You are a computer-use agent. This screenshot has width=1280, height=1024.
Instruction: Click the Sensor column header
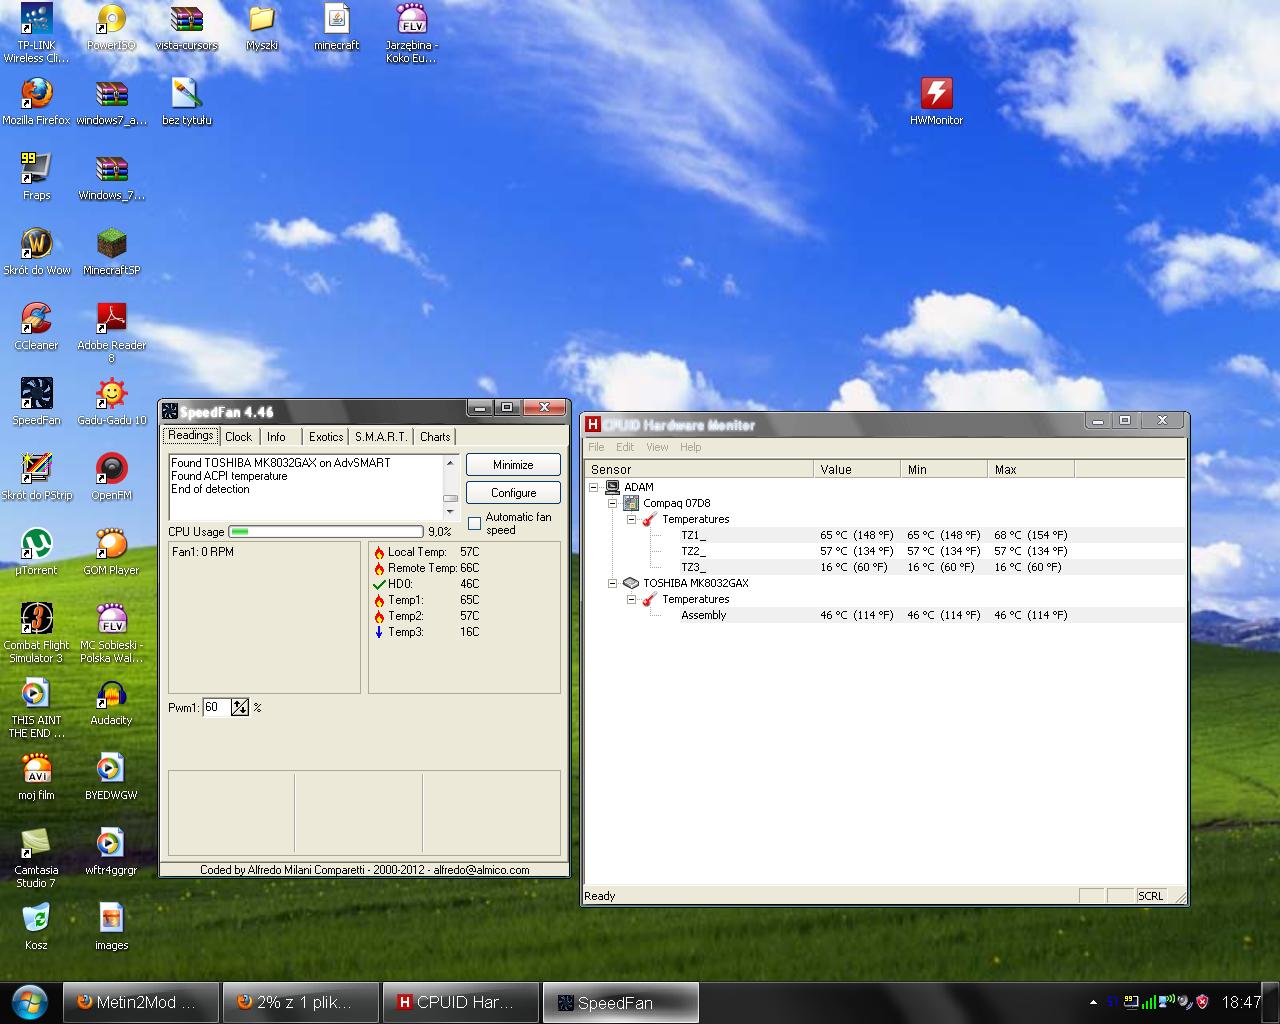coord(699,469)
